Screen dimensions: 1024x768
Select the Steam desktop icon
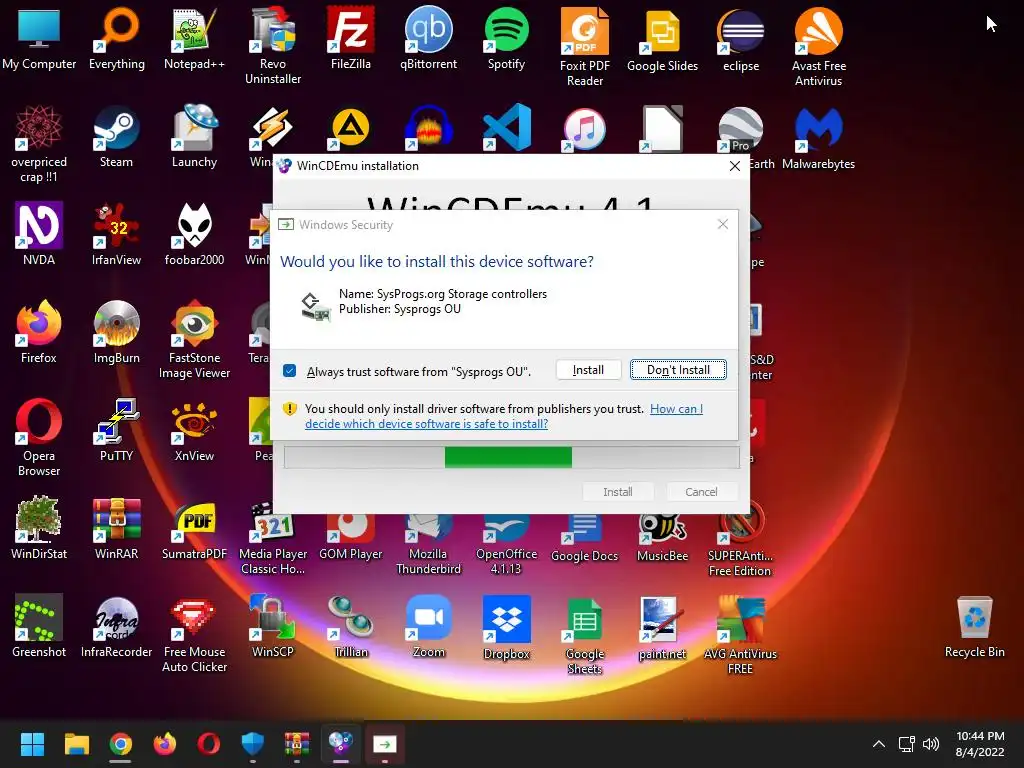pos(116,137)
